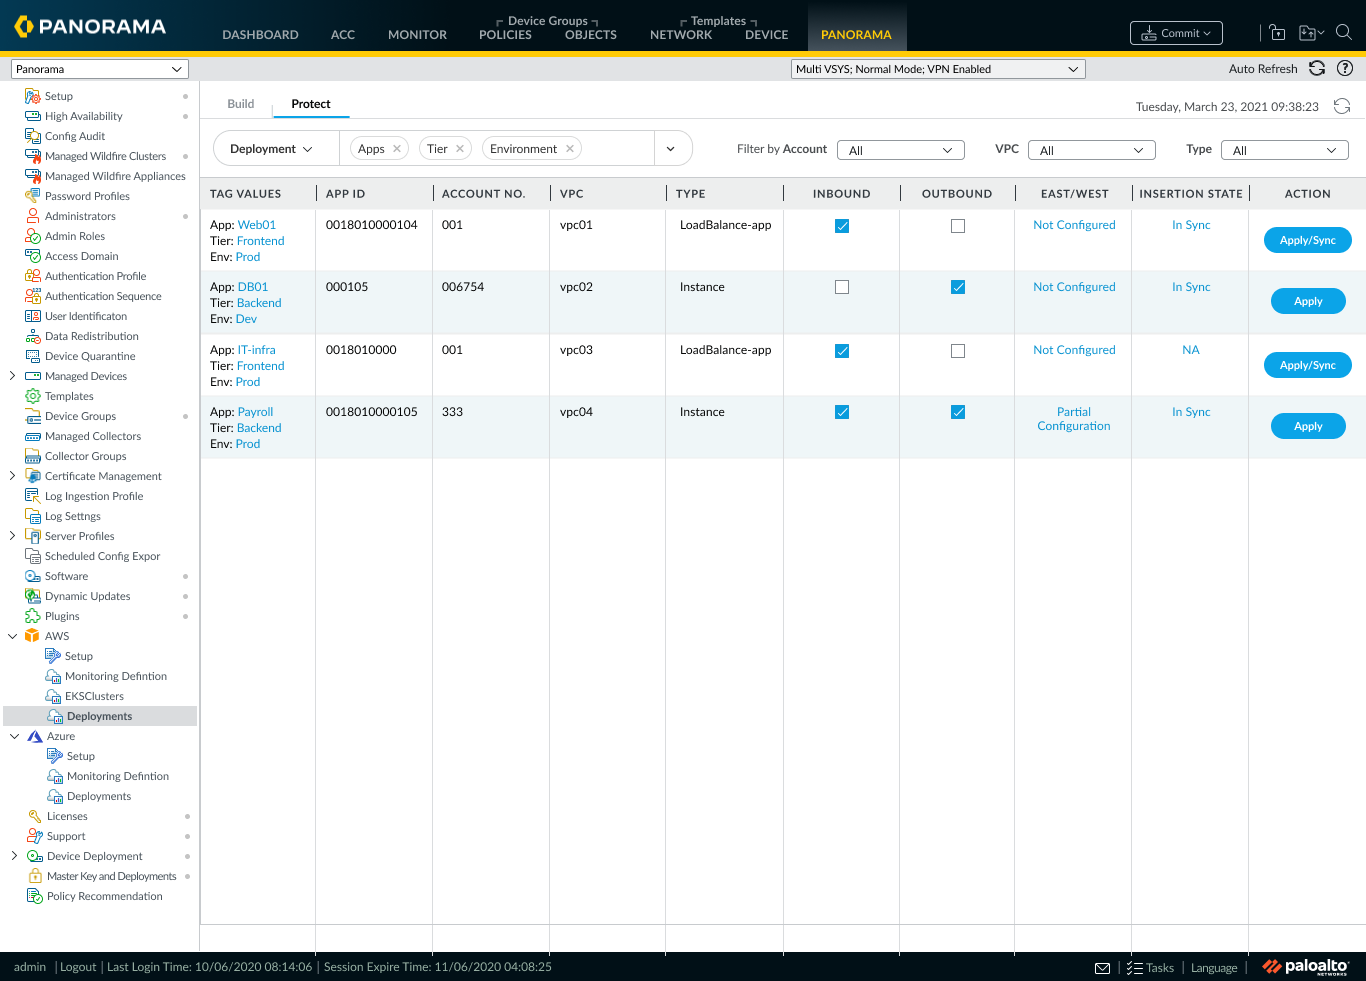Collapse the AWS tree node
Image resolution: width=1366 pixels, height=981 pixels.
click(x=13, y=636)
